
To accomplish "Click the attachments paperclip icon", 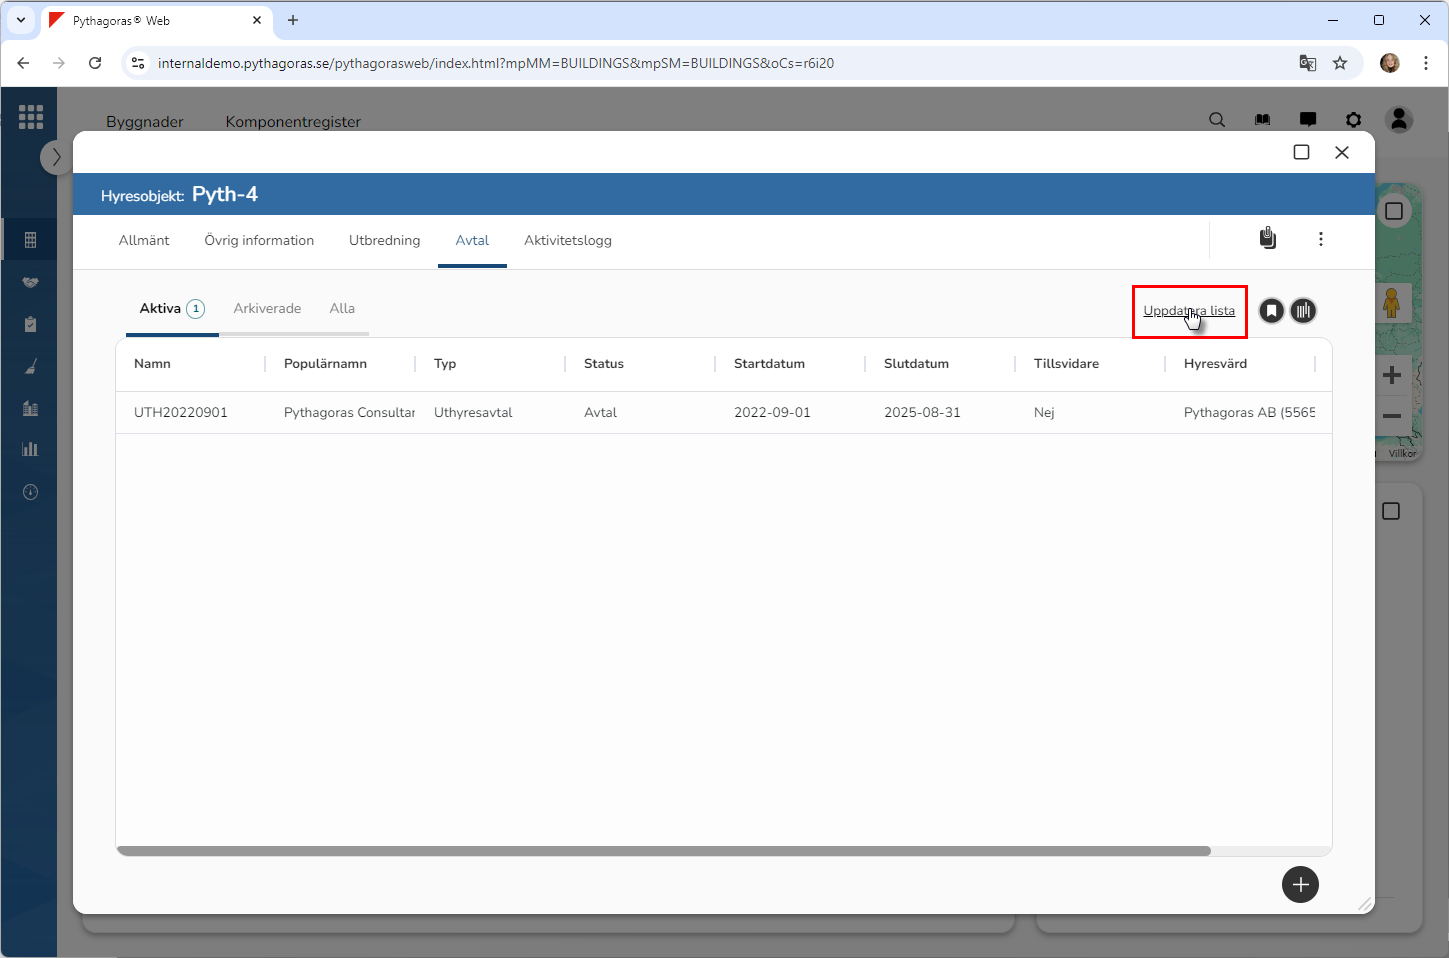I will (1267, 238).
